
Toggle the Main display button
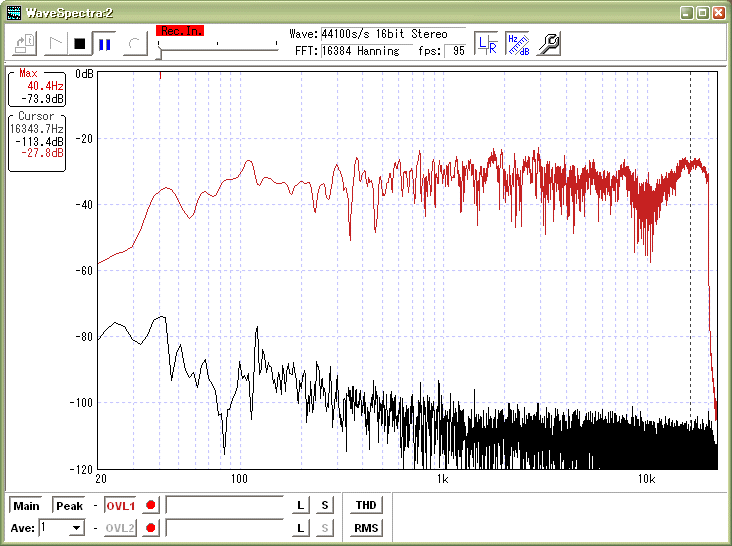pos(26,506)
